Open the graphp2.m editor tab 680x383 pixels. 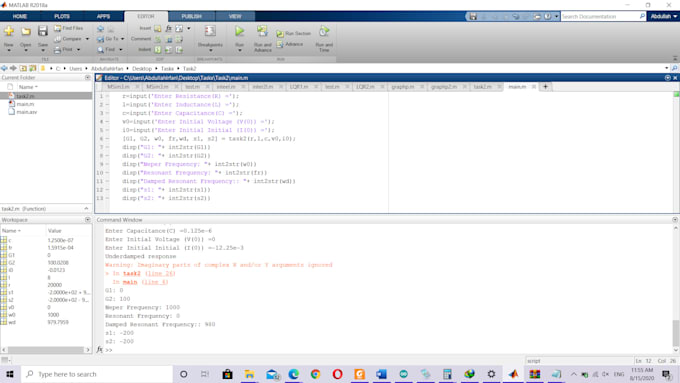click(444, 87)
